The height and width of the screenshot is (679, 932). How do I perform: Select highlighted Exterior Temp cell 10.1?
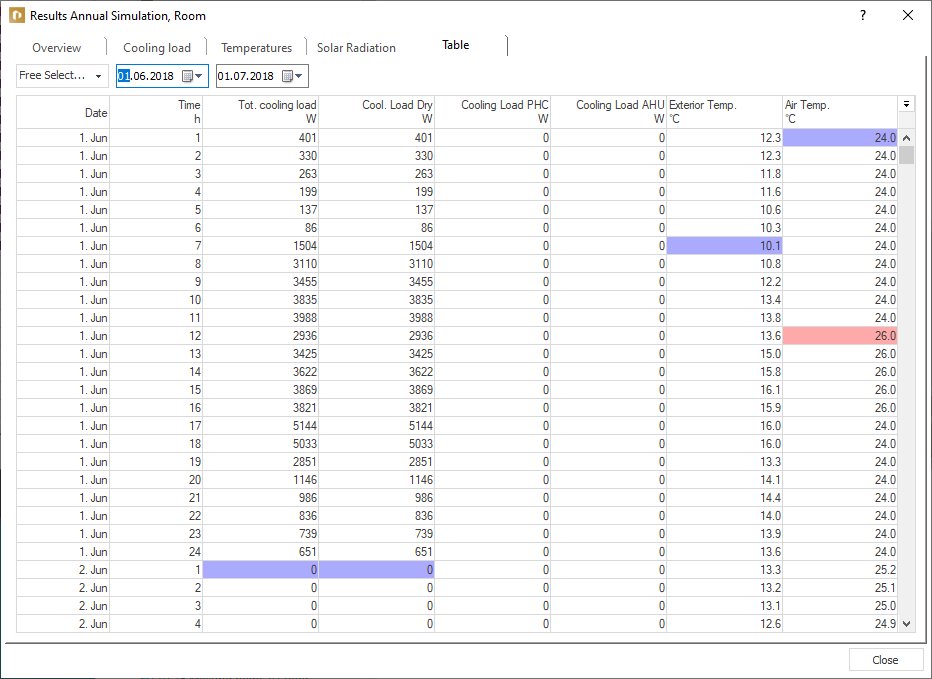point(724,246)
